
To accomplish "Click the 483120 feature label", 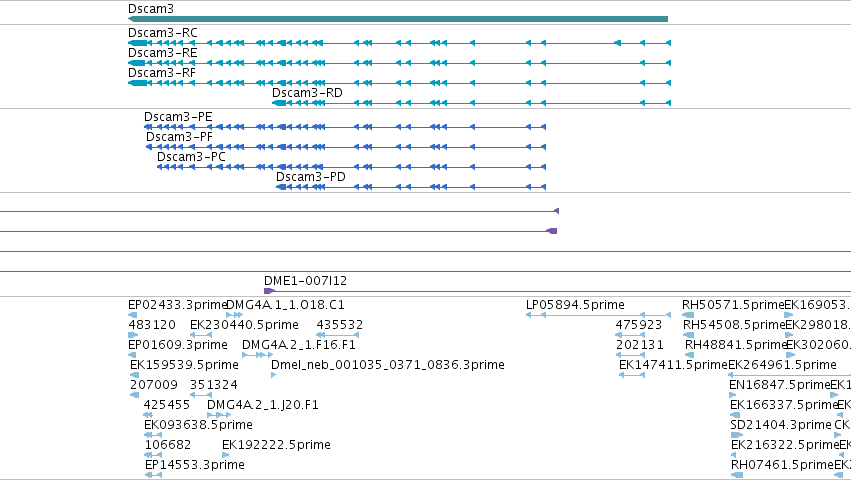I will click(152, 325).
